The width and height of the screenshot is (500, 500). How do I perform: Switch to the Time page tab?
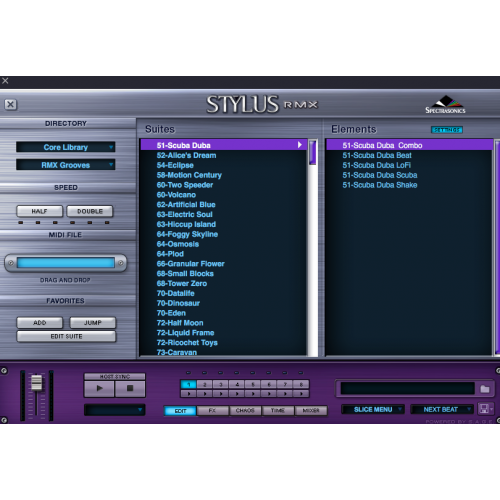[278, 411]
